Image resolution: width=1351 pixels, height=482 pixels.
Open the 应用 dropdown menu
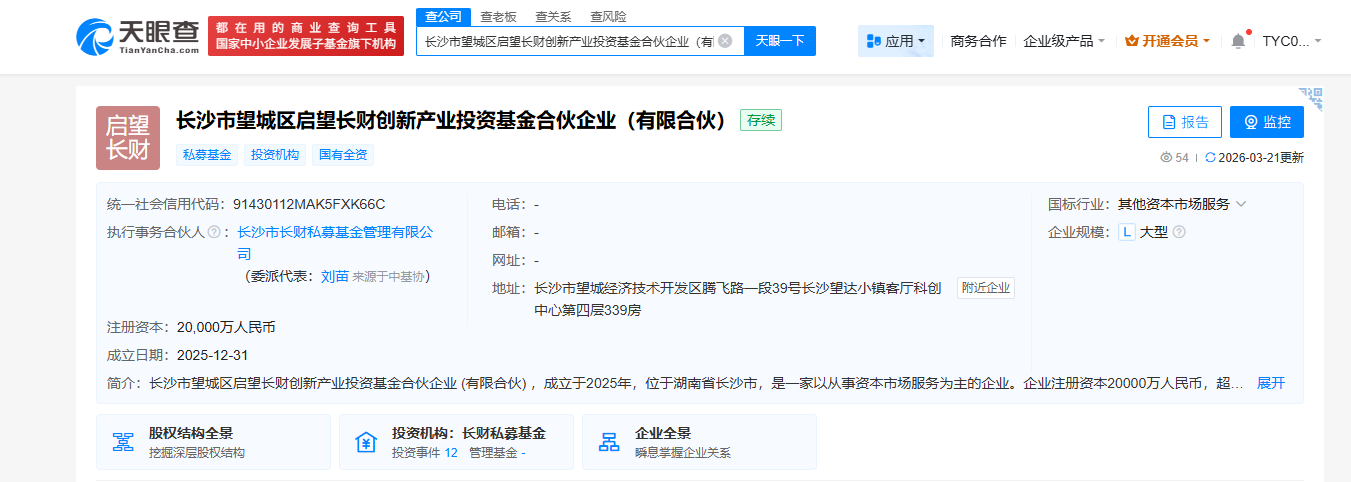(x=896, y=41)
